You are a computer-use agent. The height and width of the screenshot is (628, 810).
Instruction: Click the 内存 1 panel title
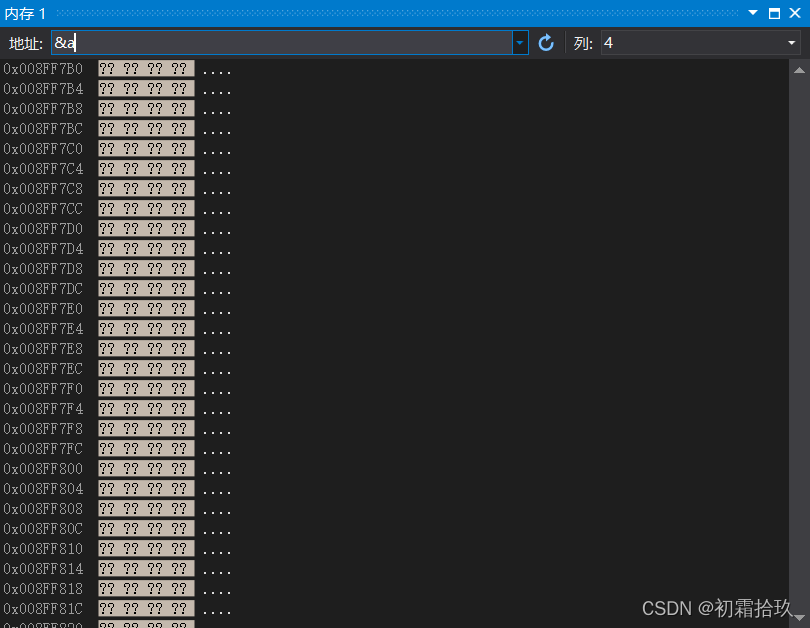pyautogui.click(x=25, y=13)
